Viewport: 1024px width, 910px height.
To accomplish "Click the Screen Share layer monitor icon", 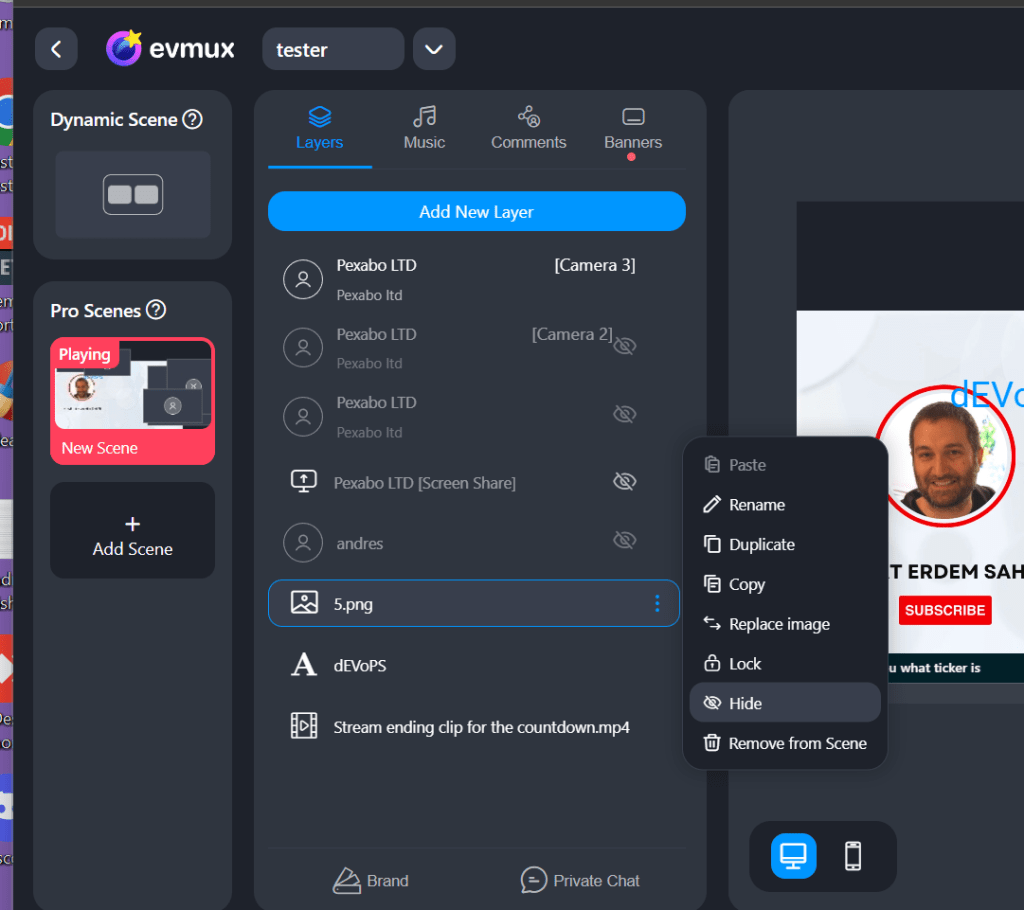I will coord(304,481).
